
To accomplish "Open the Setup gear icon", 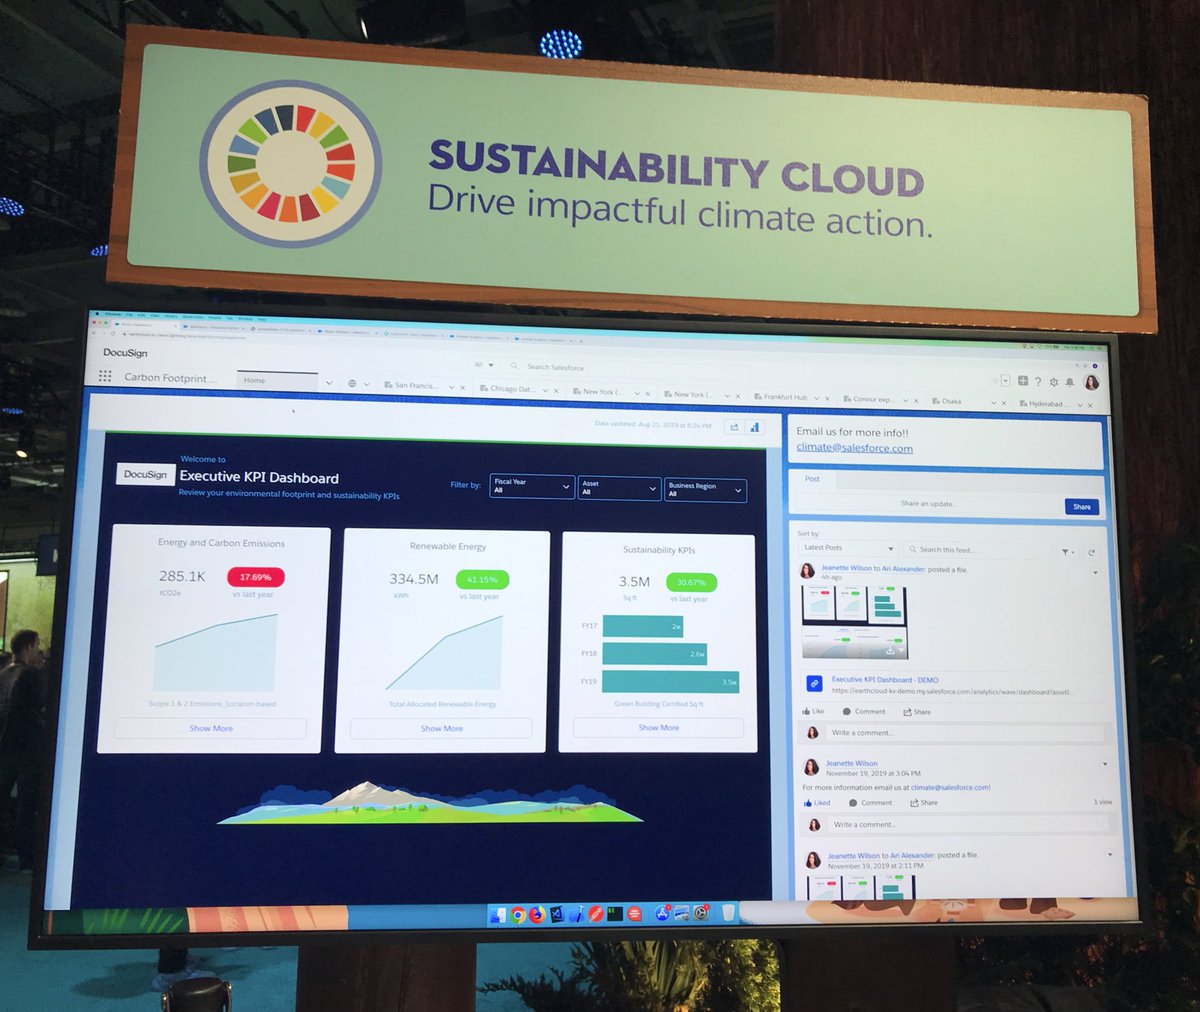I will (1054, 382).
